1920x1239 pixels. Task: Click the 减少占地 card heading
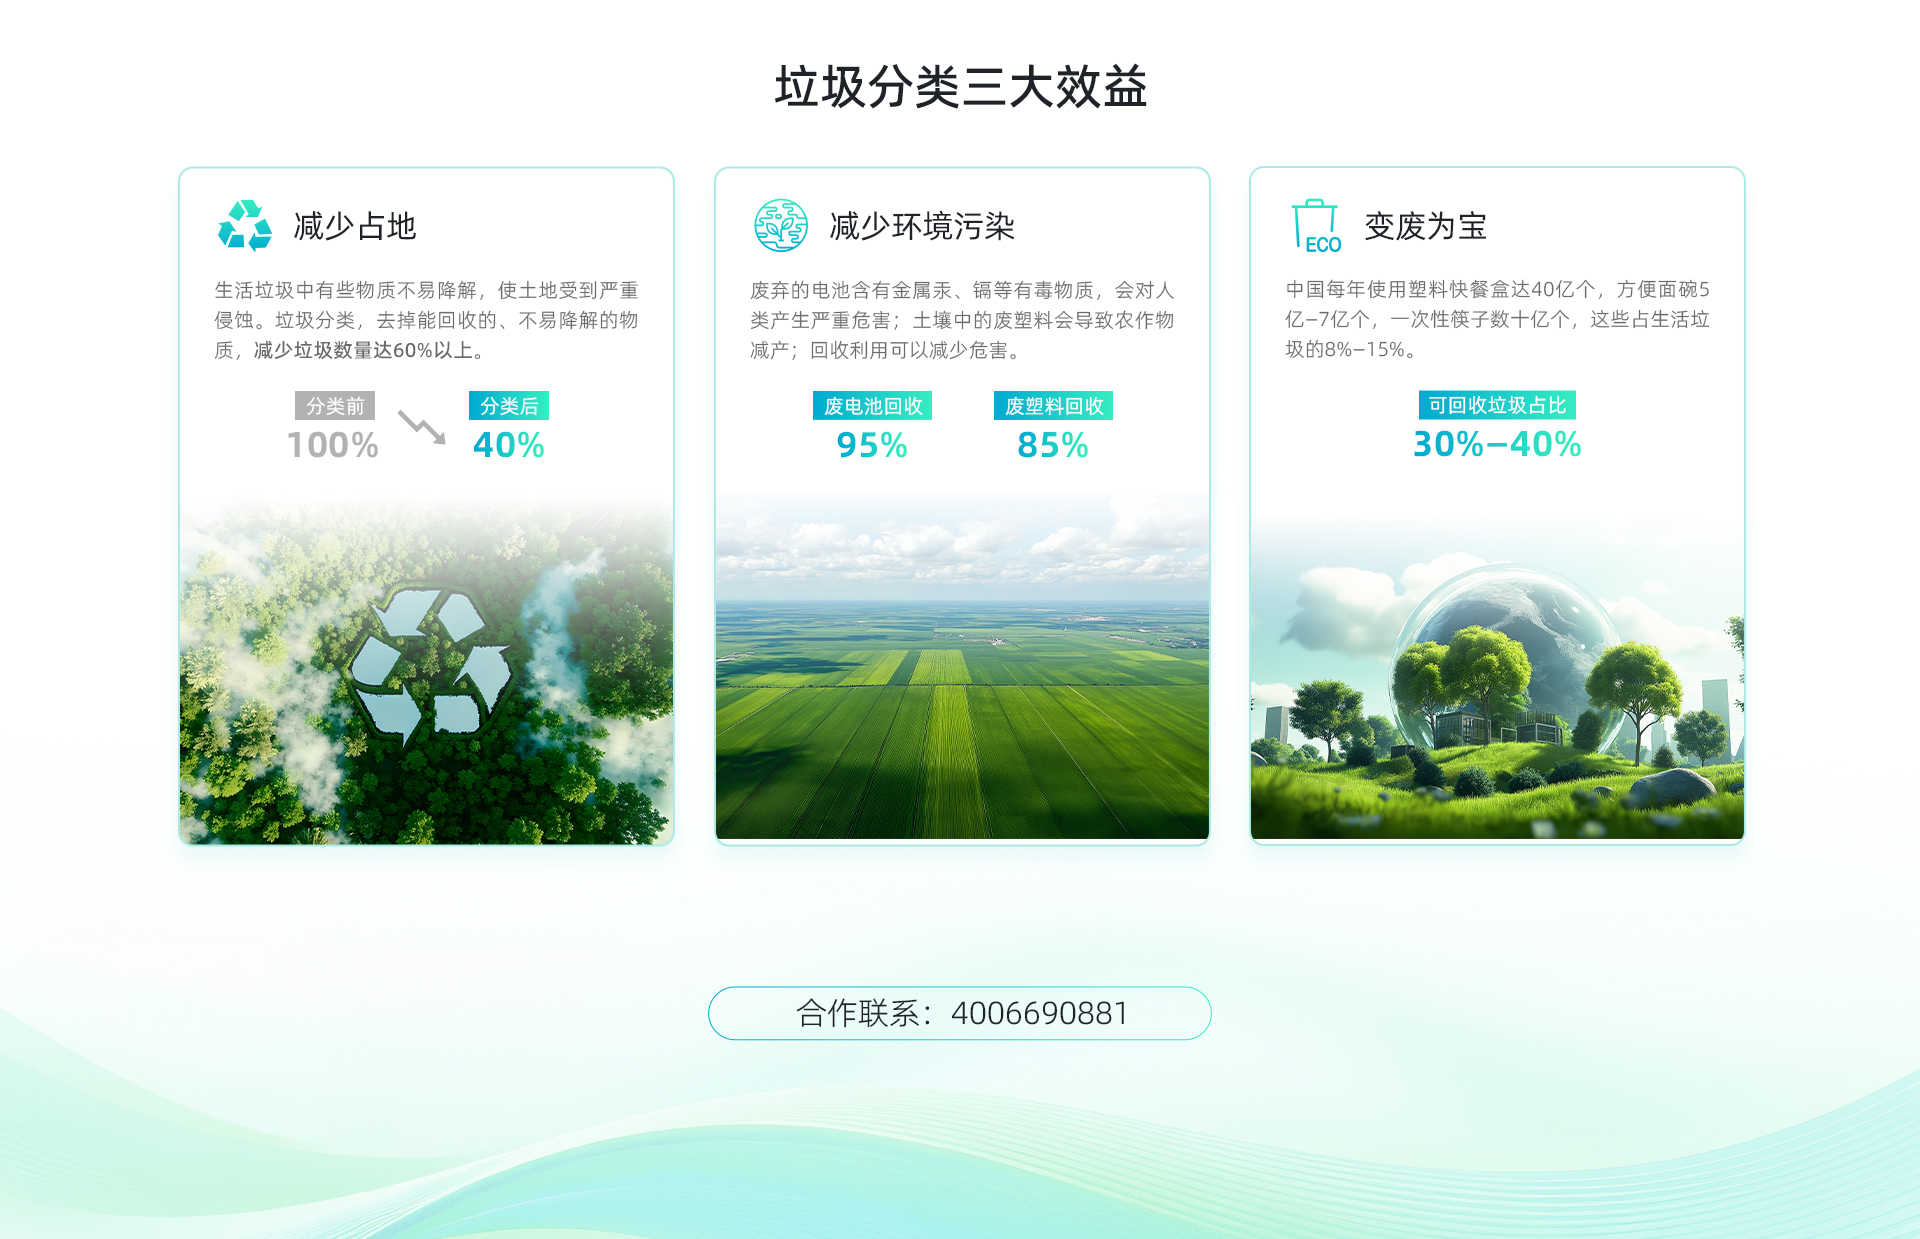click(x=355, y=226)
